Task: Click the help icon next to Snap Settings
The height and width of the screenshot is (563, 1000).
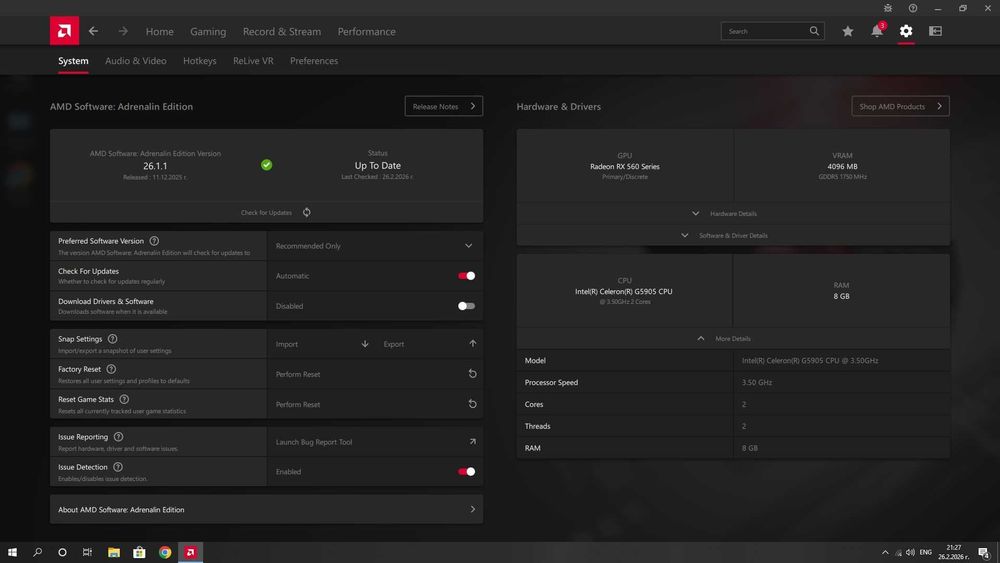Action: coord(112,339)
